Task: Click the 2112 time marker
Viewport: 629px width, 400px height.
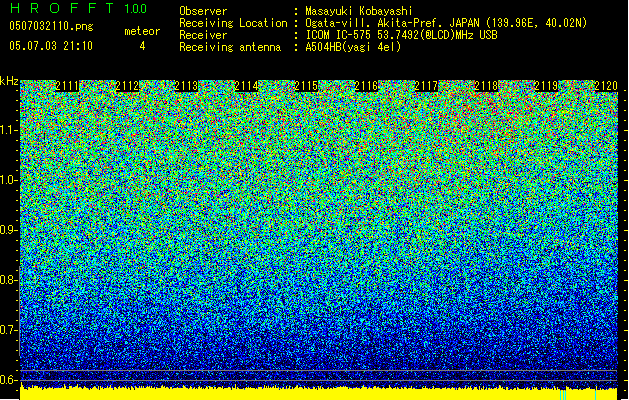Action: (x=127, y=86)
